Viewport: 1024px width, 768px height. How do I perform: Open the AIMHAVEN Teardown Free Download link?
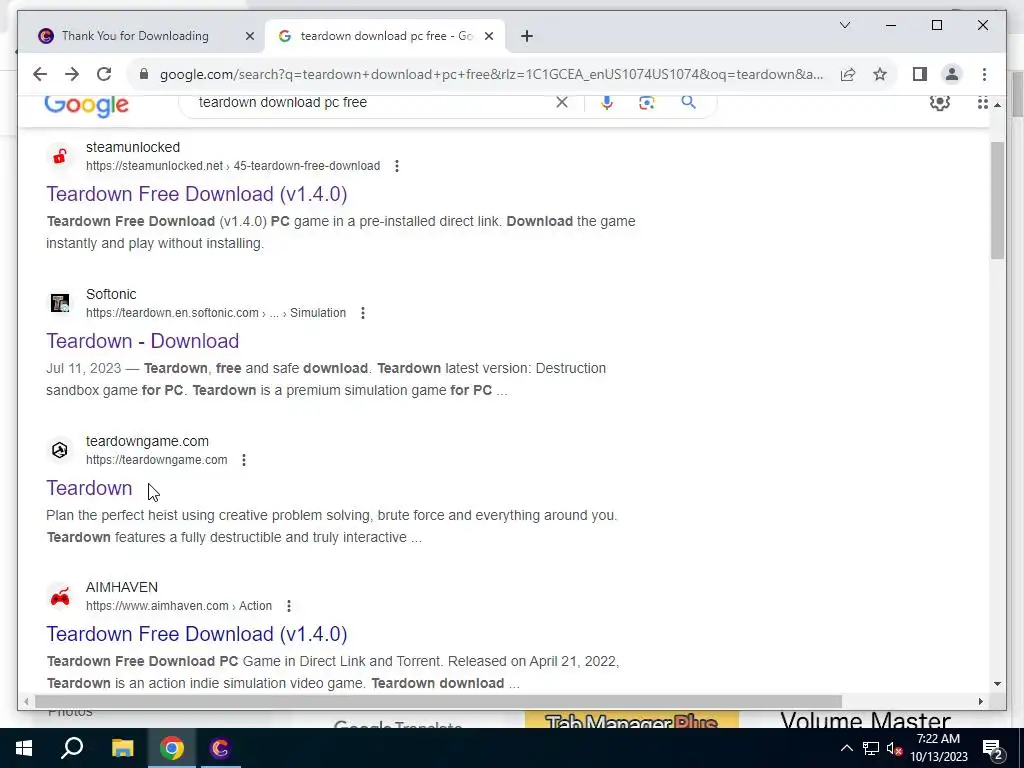197,634
